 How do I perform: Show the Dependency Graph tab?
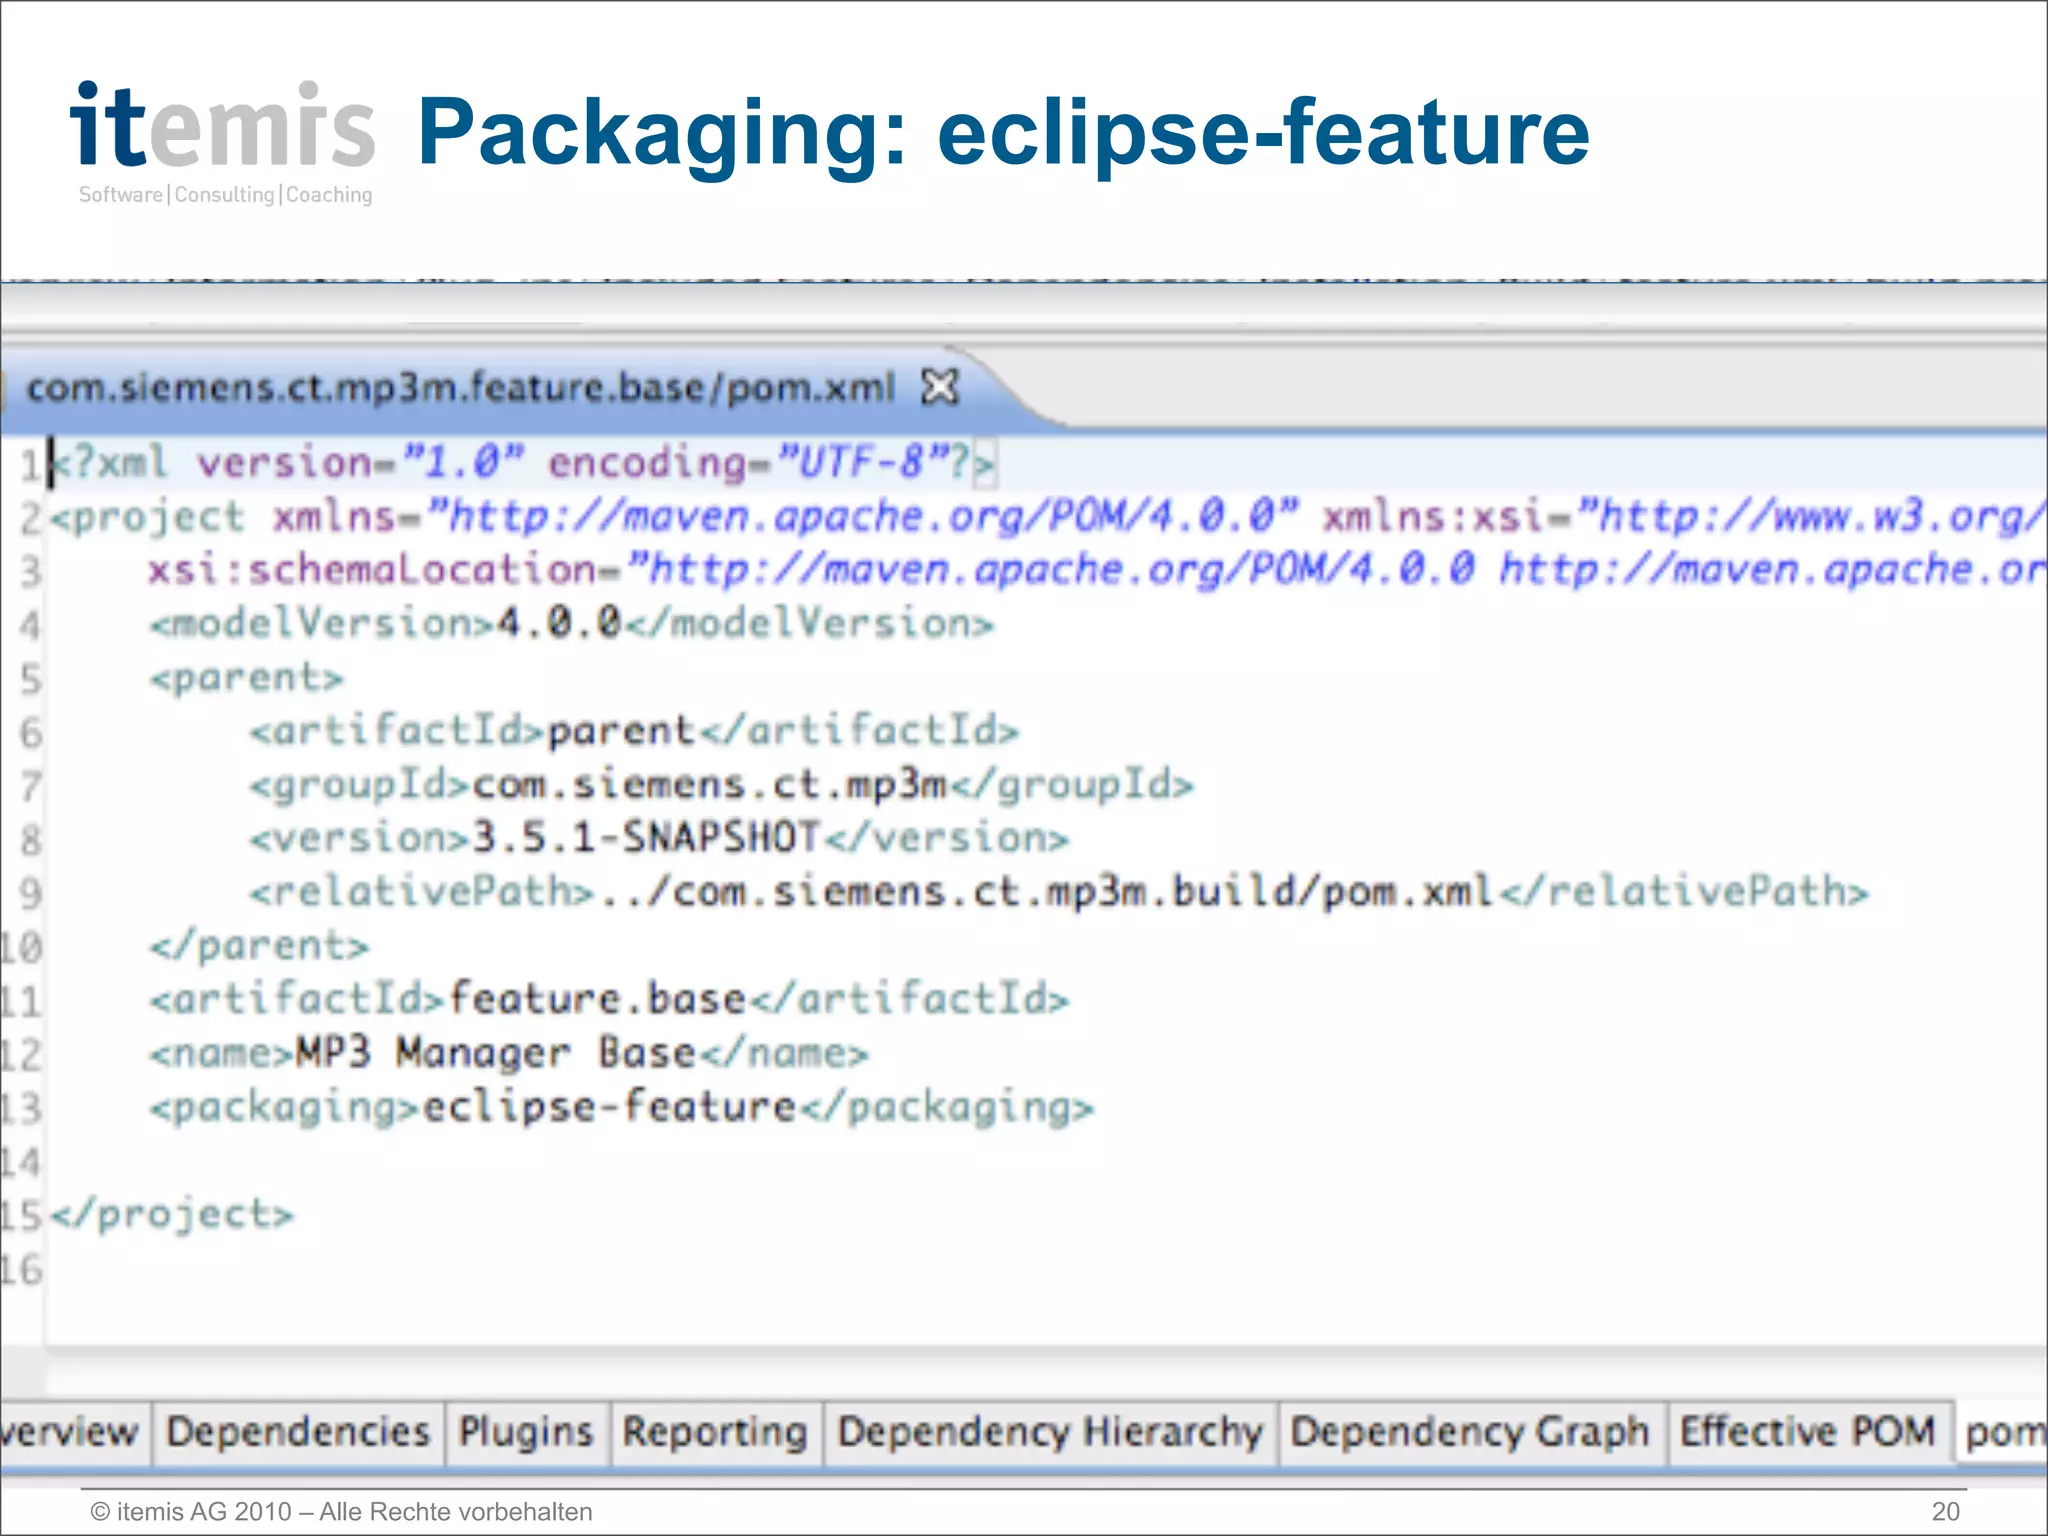click(1470, 1432)
